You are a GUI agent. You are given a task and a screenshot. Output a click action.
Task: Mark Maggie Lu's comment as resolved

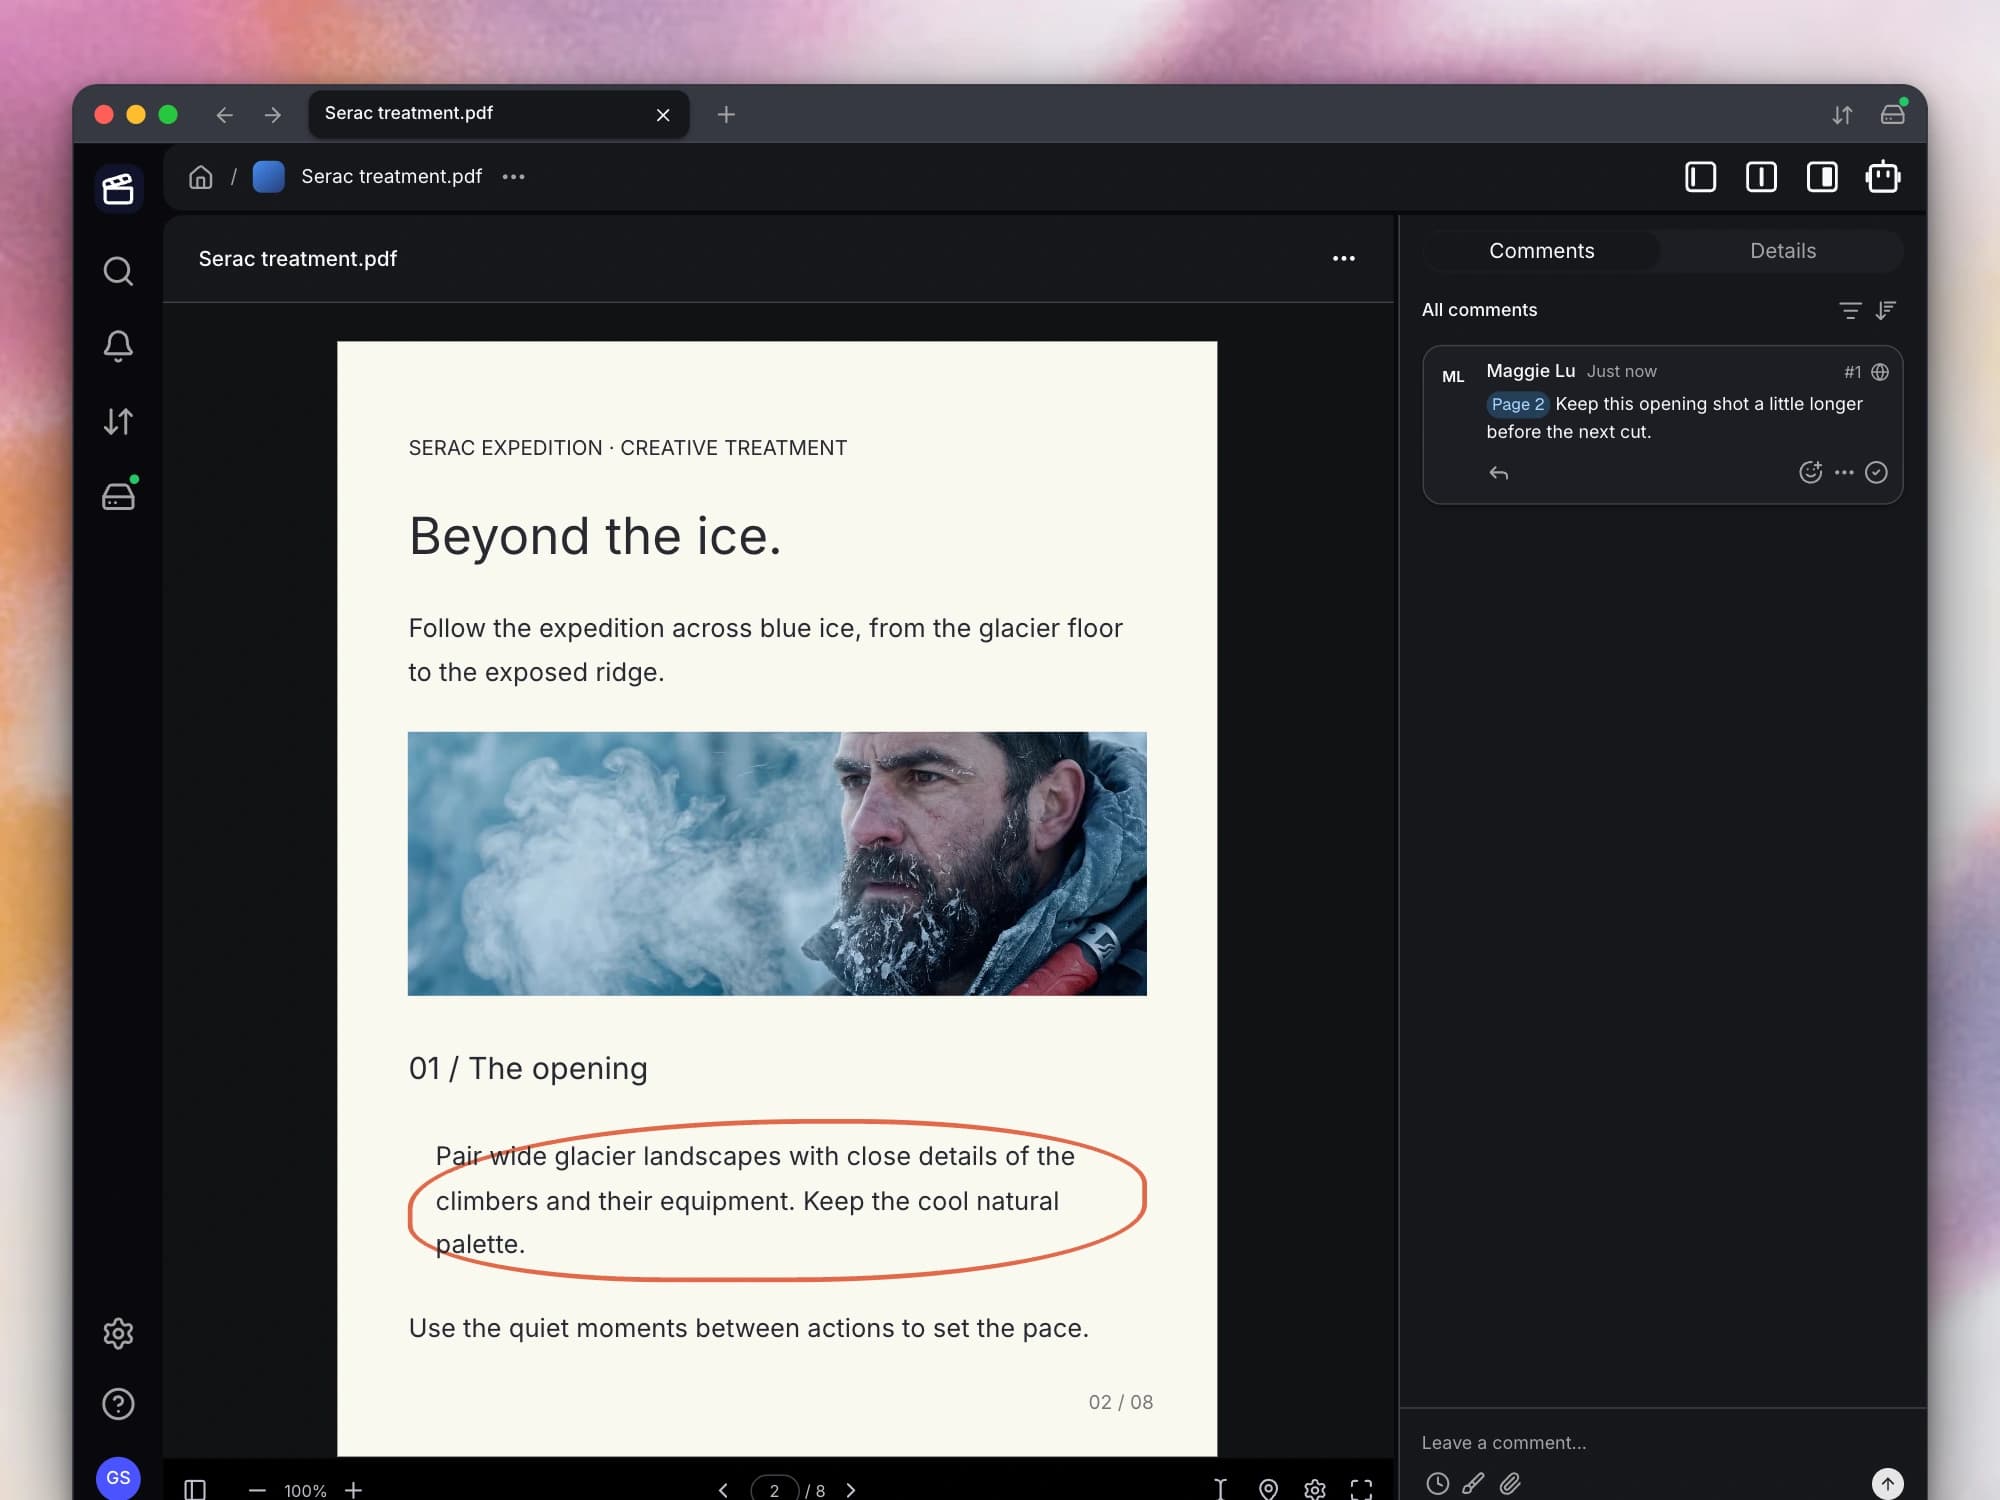1876,472
